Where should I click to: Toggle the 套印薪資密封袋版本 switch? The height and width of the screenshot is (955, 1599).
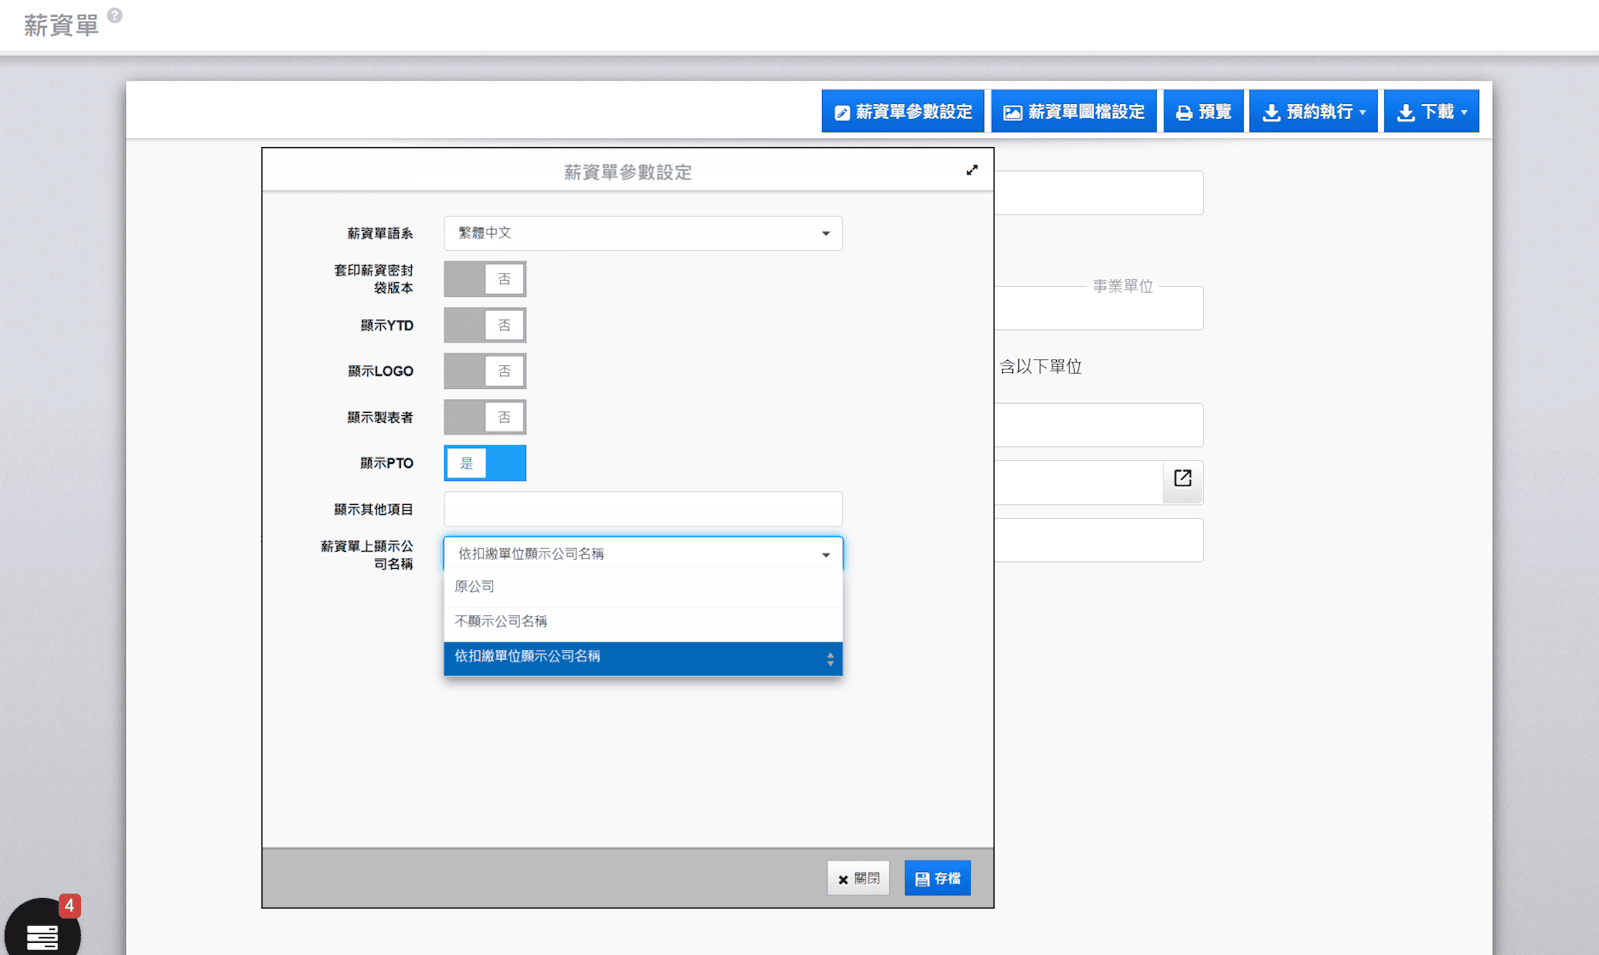[485, 279]
